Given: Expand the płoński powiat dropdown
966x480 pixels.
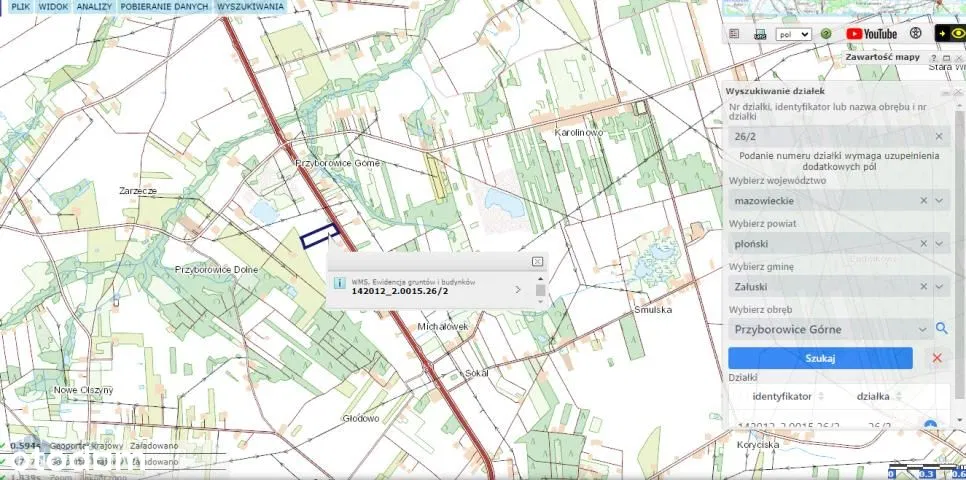Looking at the screenshot, I should point(939,243).
